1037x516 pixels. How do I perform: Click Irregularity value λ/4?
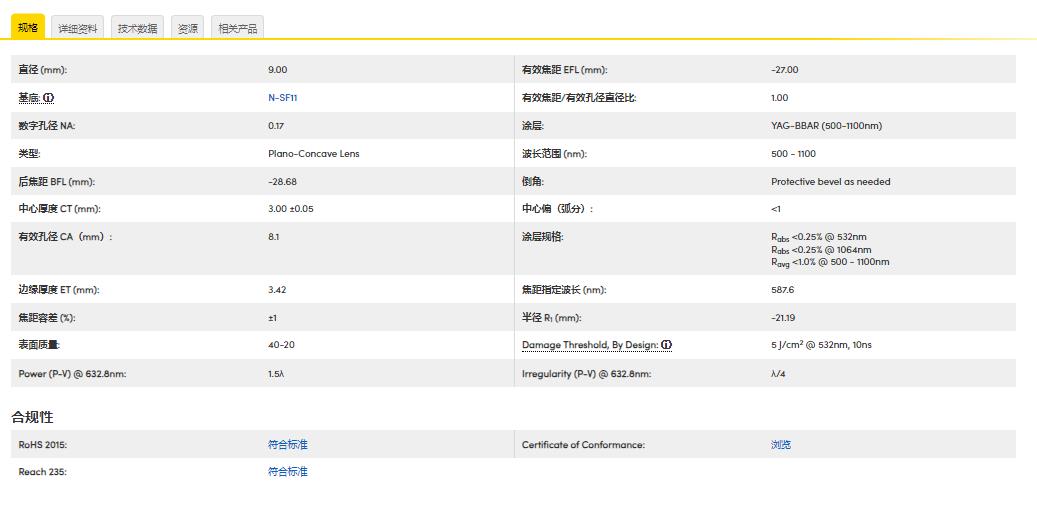coord(778,374)
